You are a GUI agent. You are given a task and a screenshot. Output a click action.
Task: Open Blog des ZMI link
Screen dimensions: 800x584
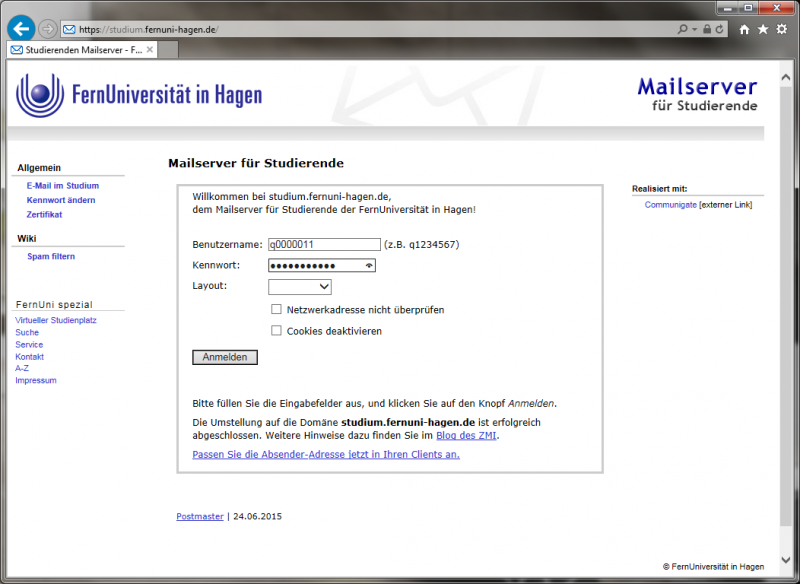466,436
